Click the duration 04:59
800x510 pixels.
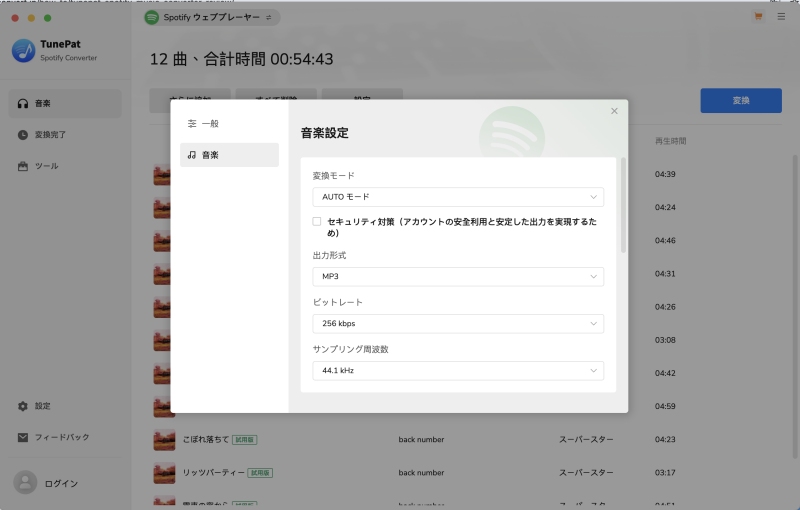(665, 406)
